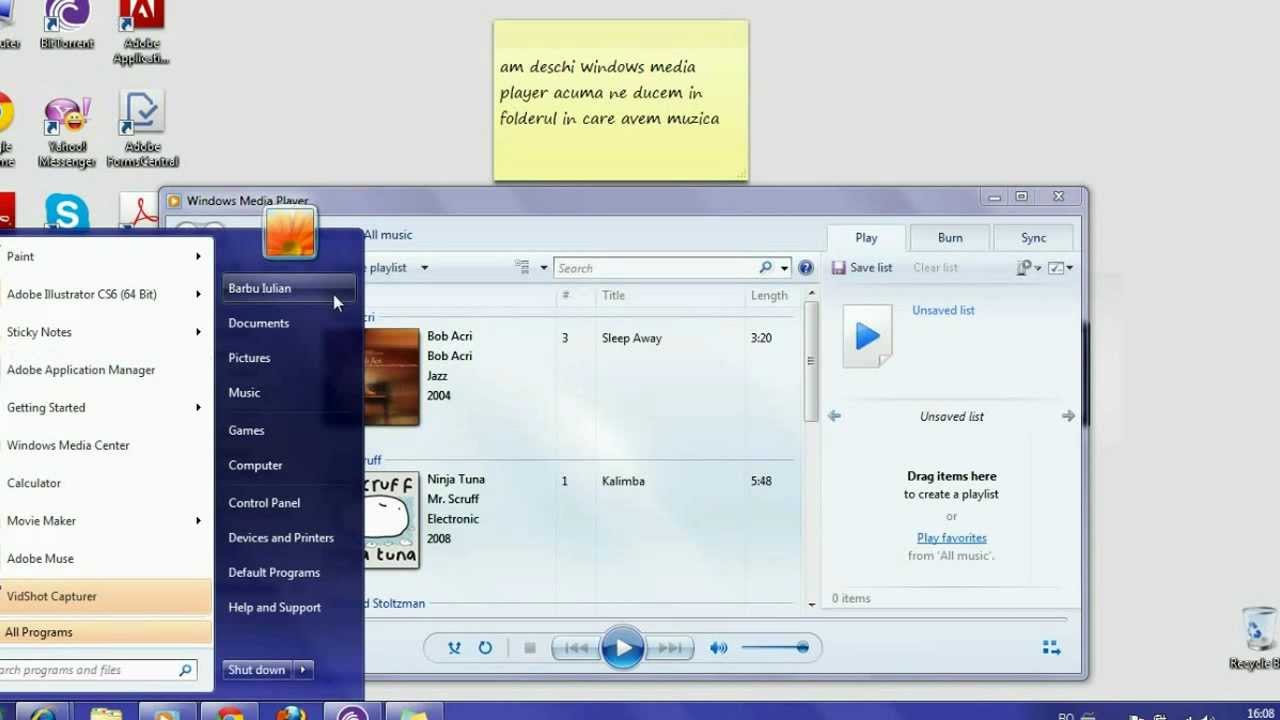Click the search magnifier icon in Media Player
The height and width of the screenshot is (720, 1280).
pos(765,268)
